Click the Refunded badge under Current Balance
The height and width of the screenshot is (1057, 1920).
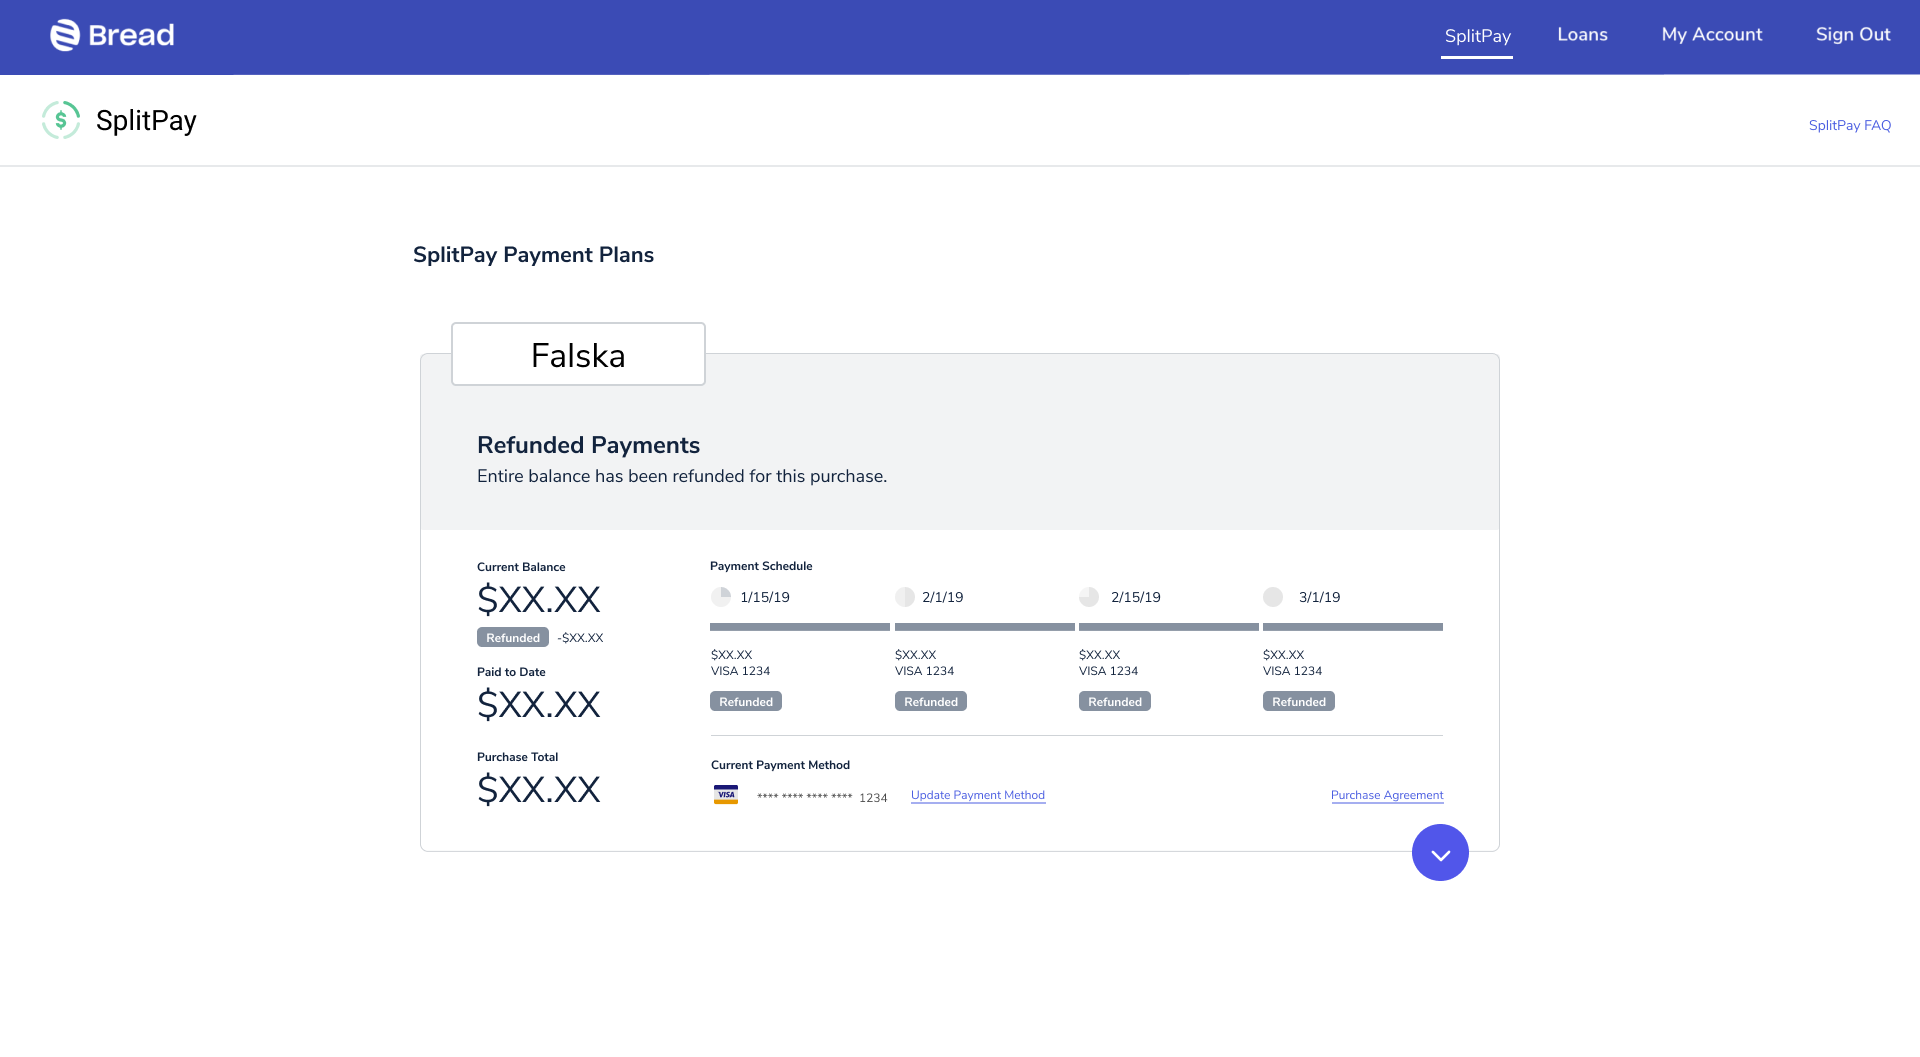pyautogui.click(x=513, y=638)
